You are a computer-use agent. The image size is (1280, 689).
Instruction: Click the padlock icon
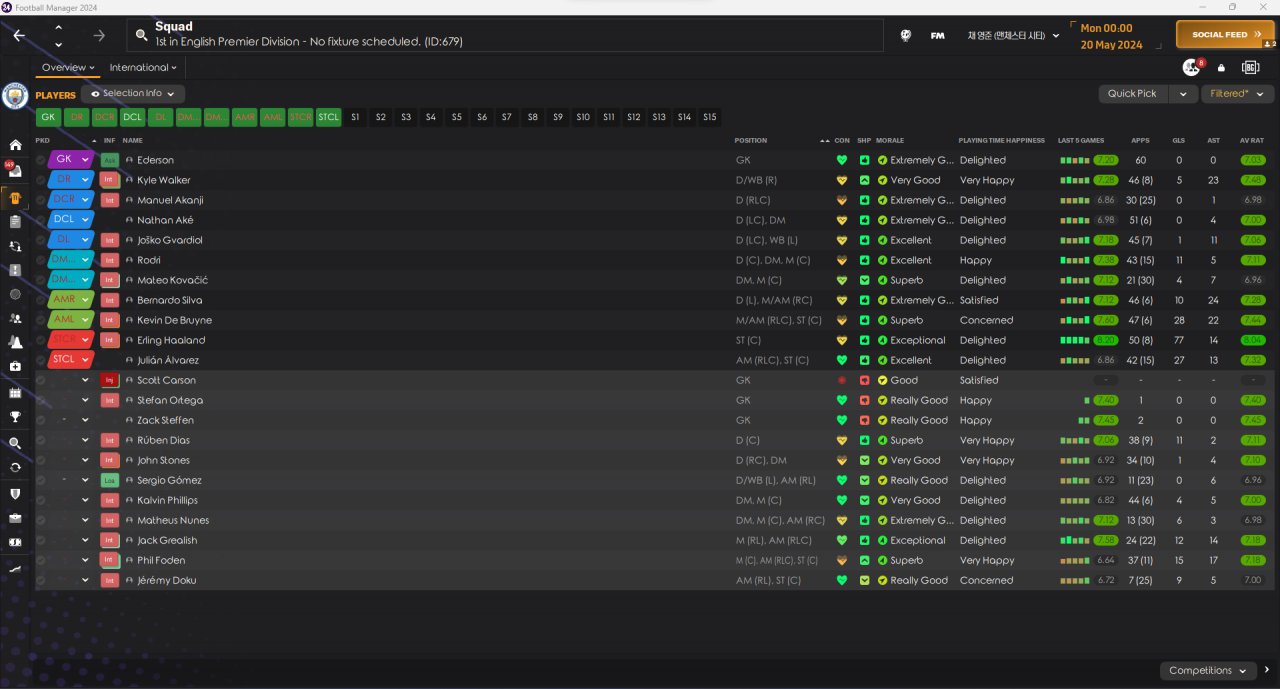point(1221,68)
